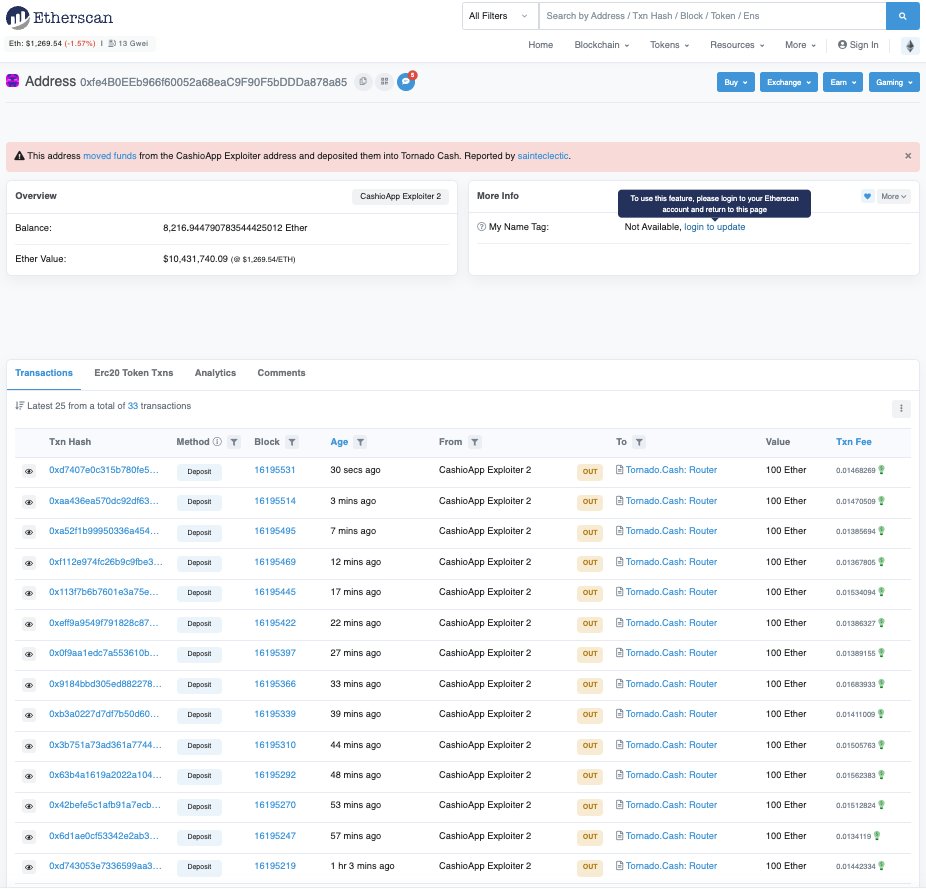The height and width of the screenshot is (889, 926).
Task: Add address to favorites heart icon
Action: pos(867,196)
